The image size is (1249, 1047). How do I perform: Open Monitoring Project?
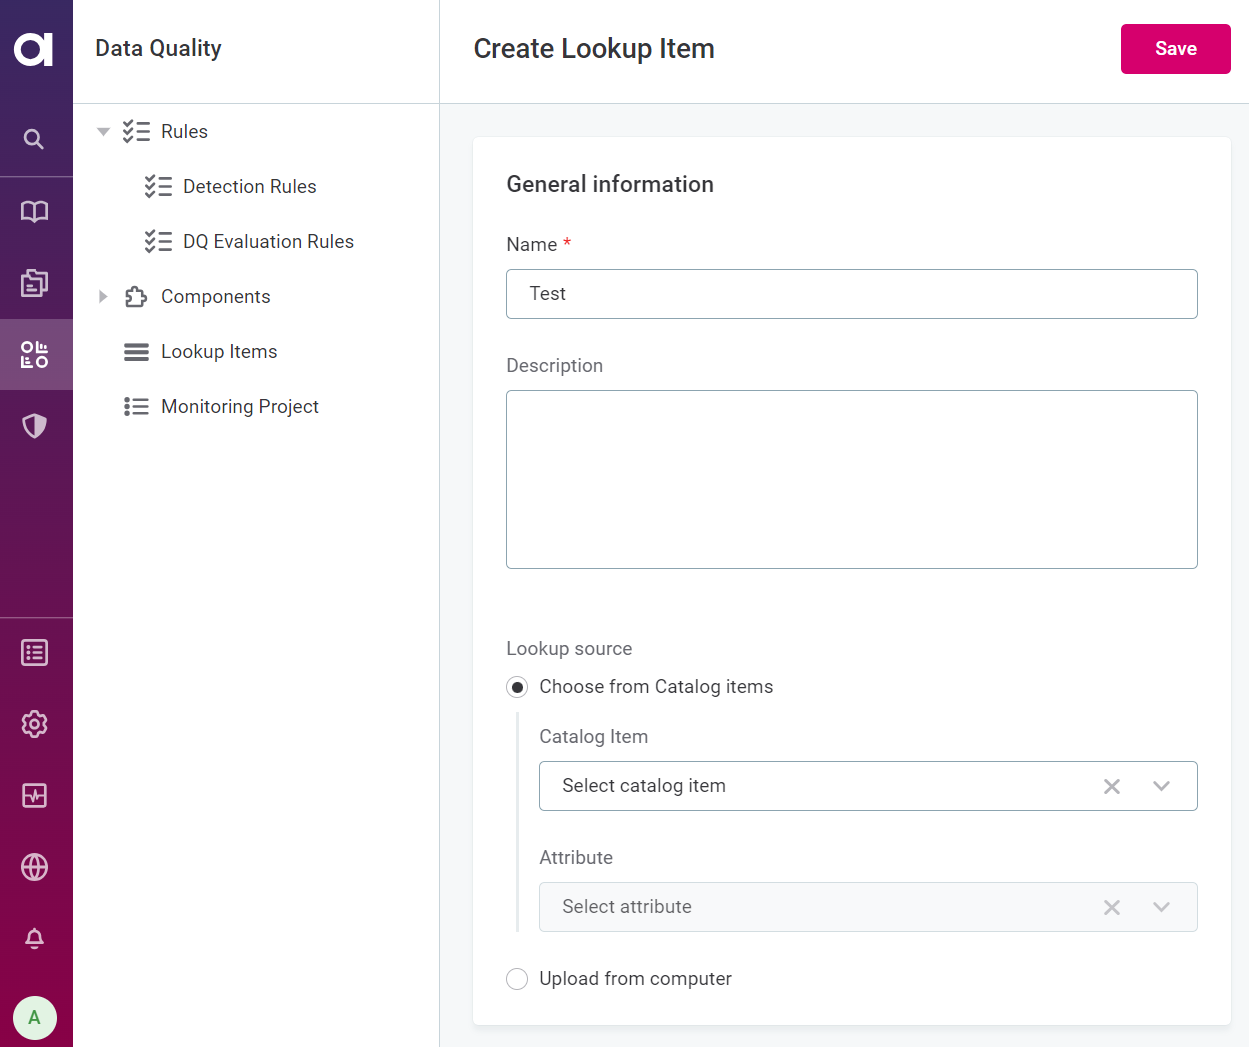coord(239,407)
